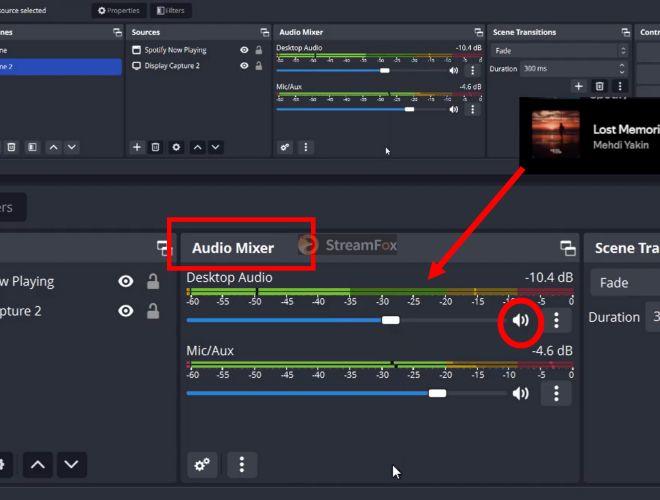Hide Display Capture 2 via its eye icon
The image size is (660, 500).
[244, 66]
